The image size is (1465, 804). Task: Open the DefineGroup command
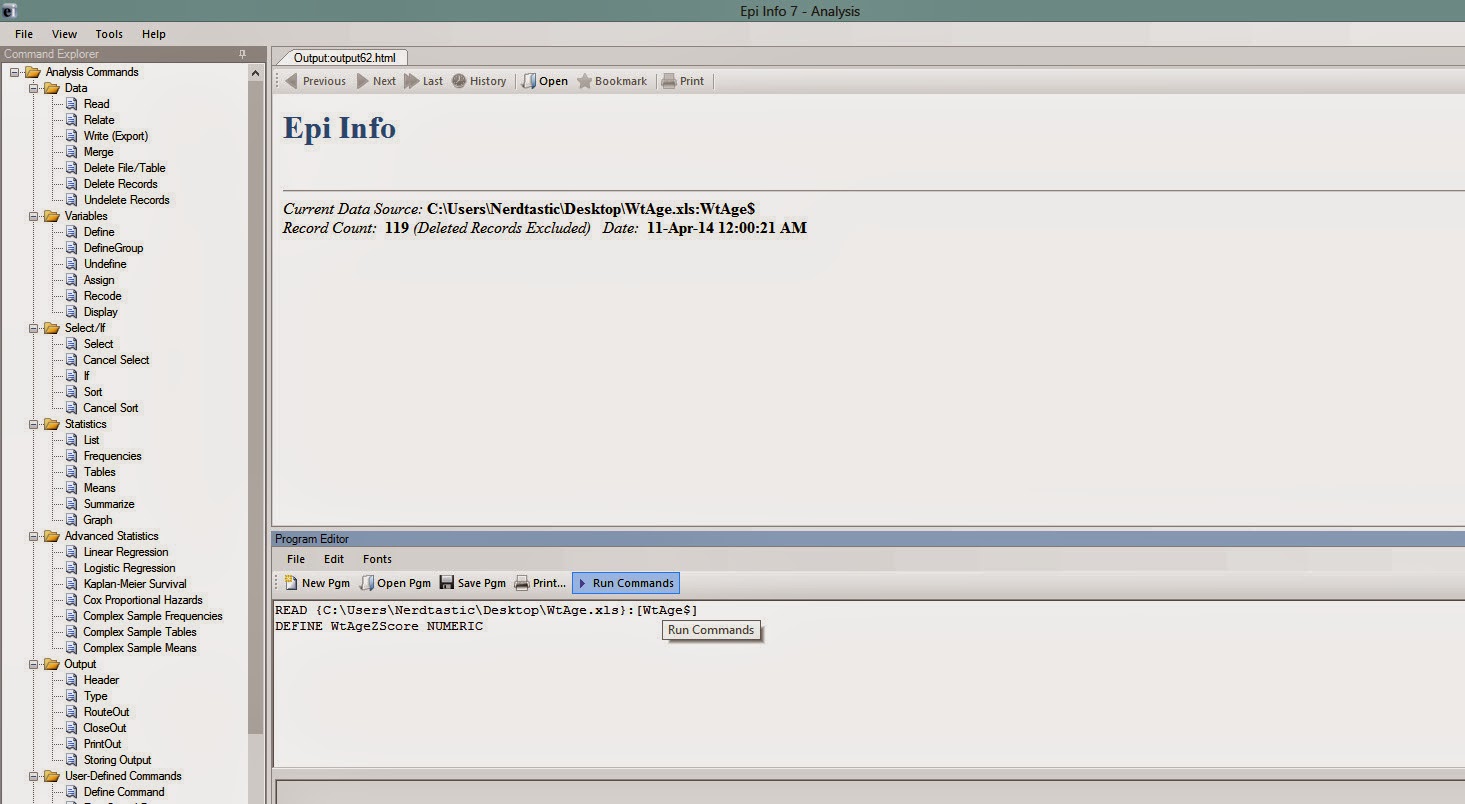pyautogui.click(x=114, y=248)
